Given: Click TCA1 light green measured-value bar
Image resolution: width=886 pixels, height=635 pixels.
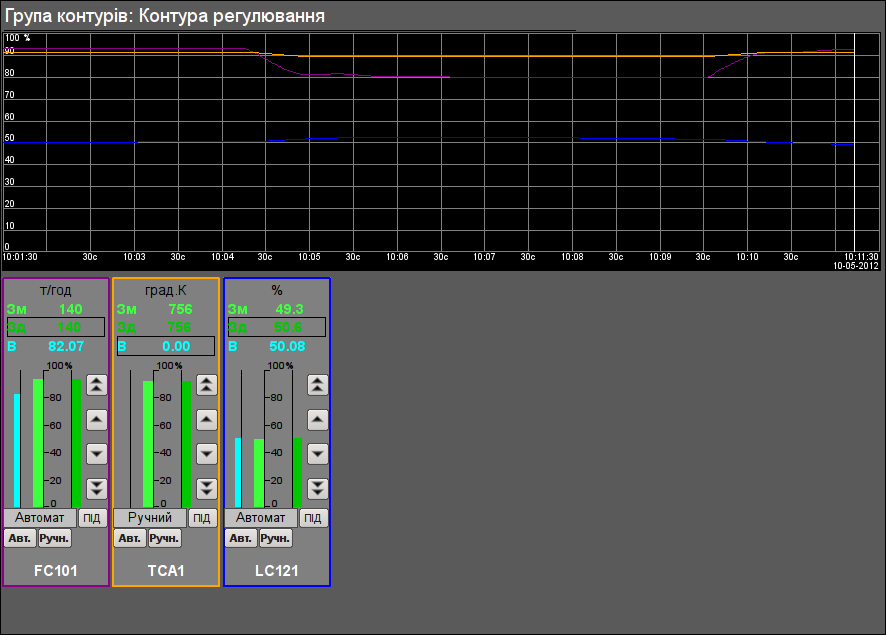Looking at the screenshot, I should pyautogui.click(x=148, y=444).
